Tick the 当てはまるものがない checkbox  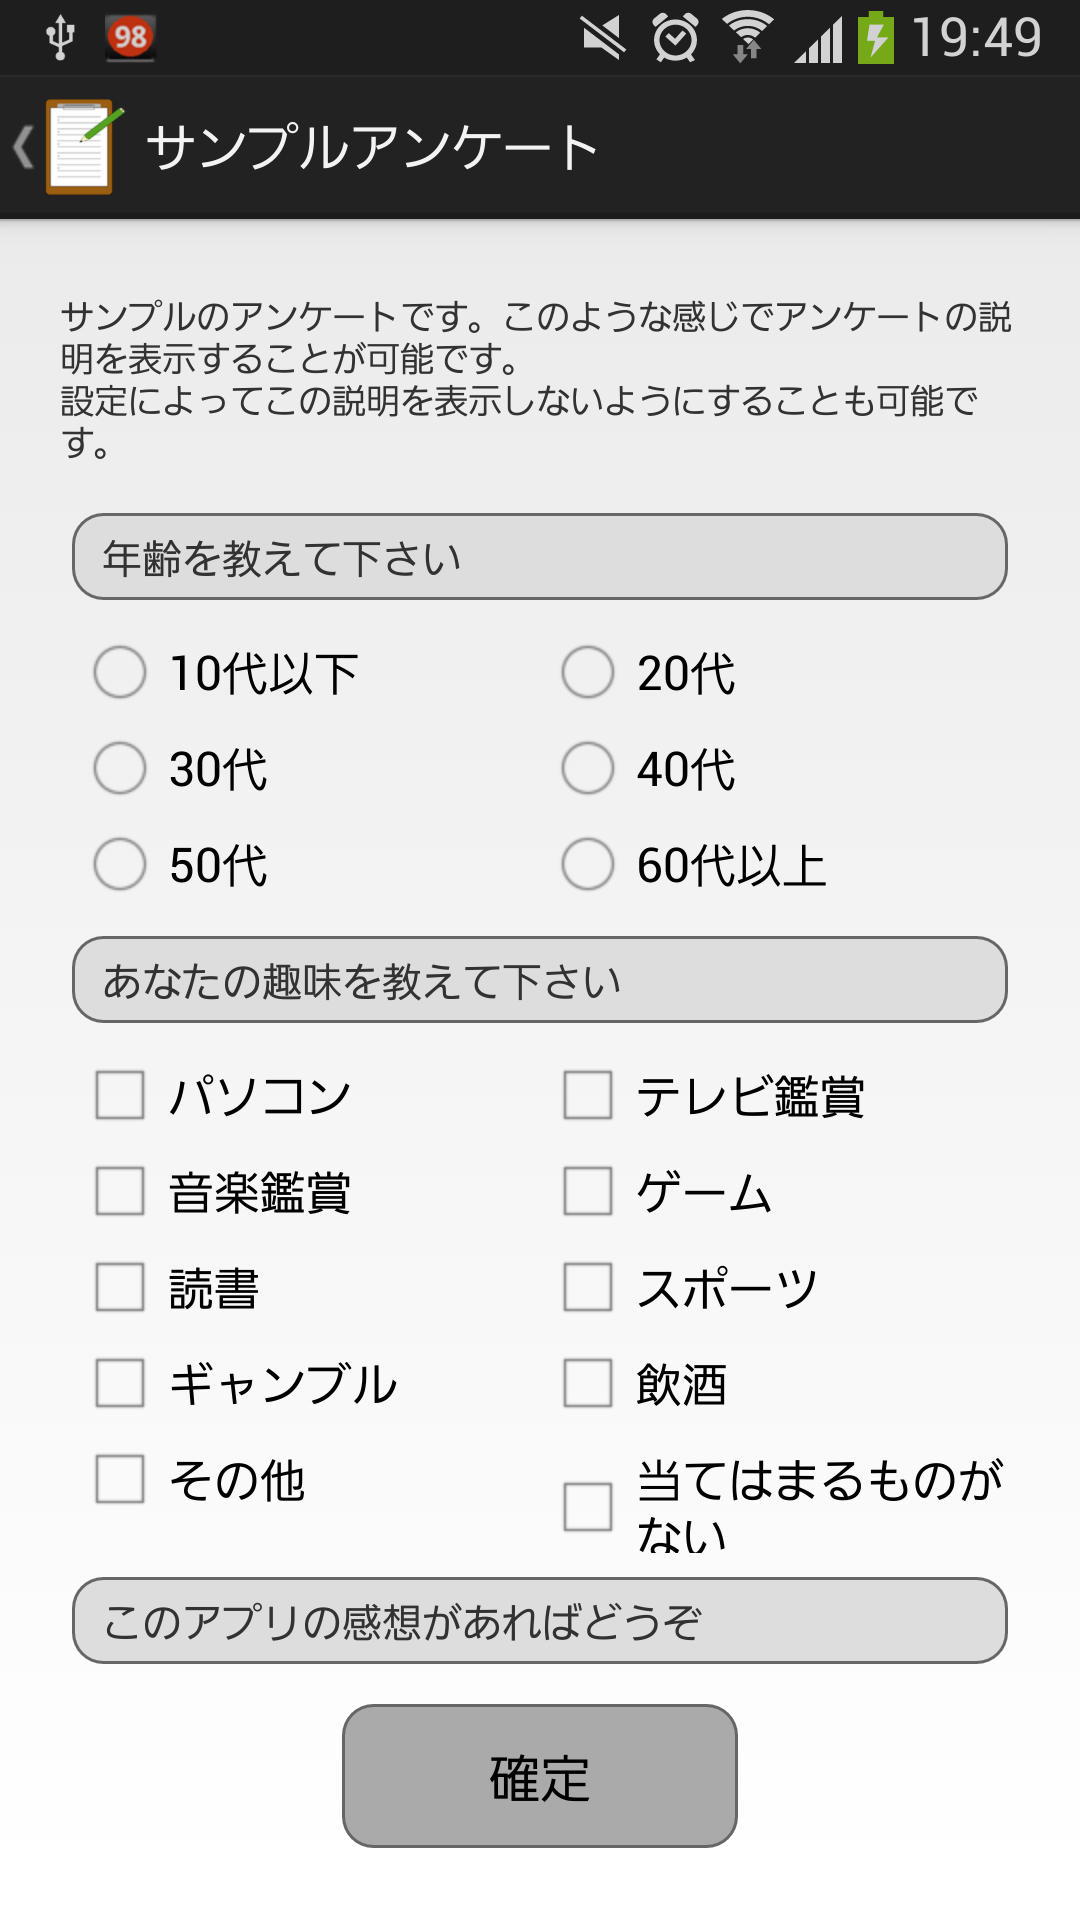[588, 1506]
